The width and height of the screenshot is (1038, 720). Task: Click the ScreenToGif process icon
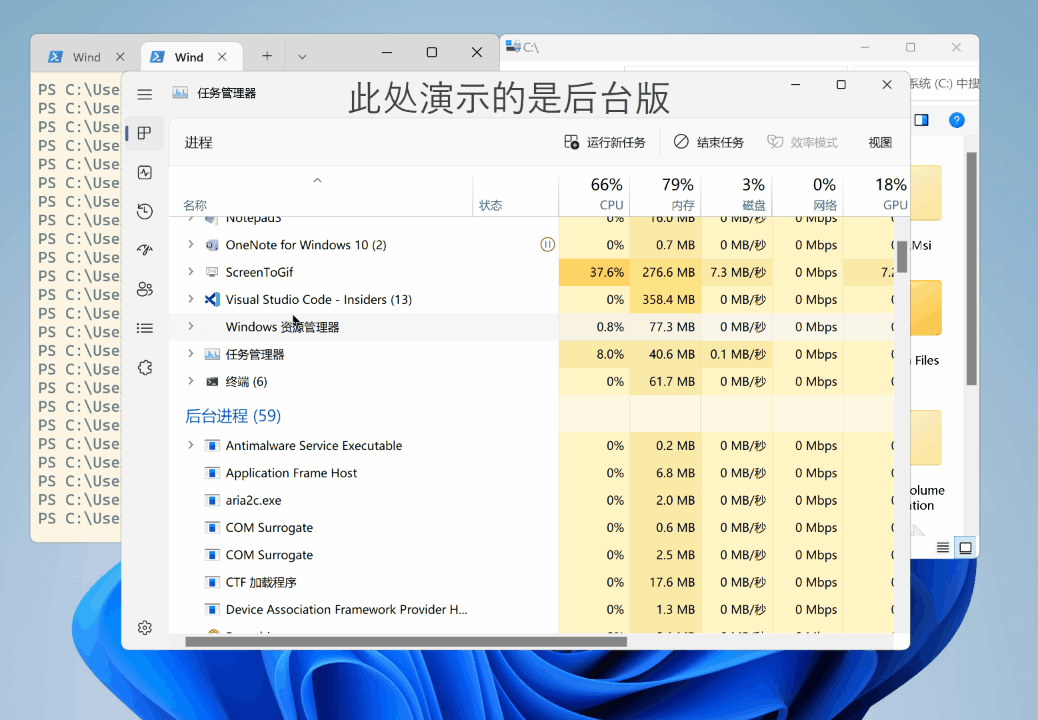pos(212,272)
